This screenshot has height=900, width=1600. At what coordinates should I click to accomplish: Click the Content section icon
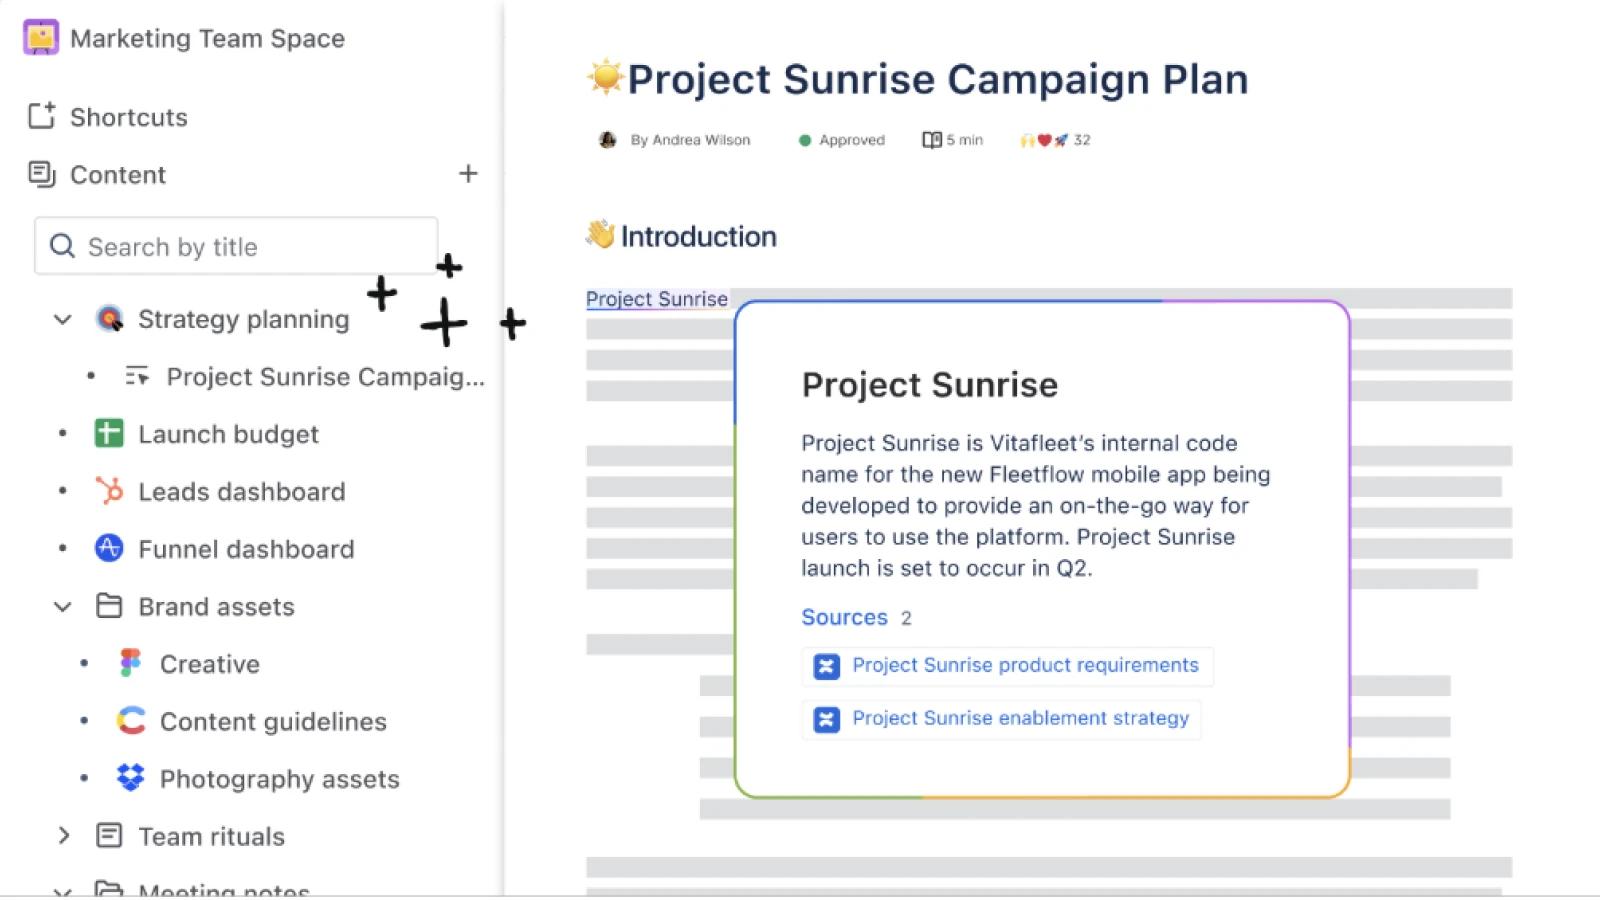(41, 174)
